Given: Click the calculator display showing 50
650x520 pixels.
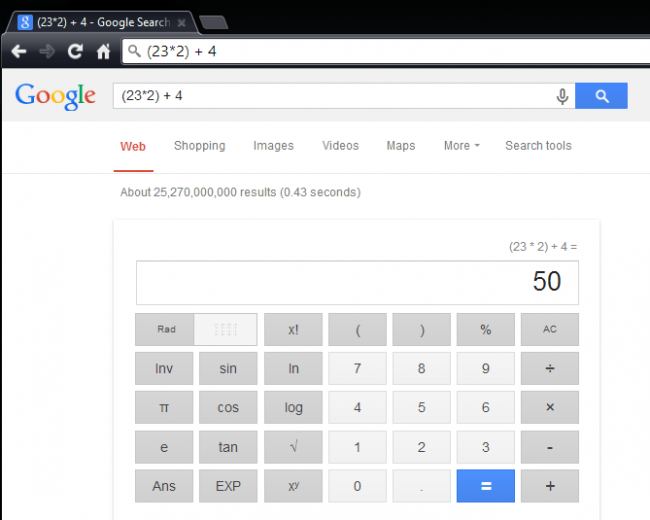Looking at the screenshot, I should coord(357,282).
